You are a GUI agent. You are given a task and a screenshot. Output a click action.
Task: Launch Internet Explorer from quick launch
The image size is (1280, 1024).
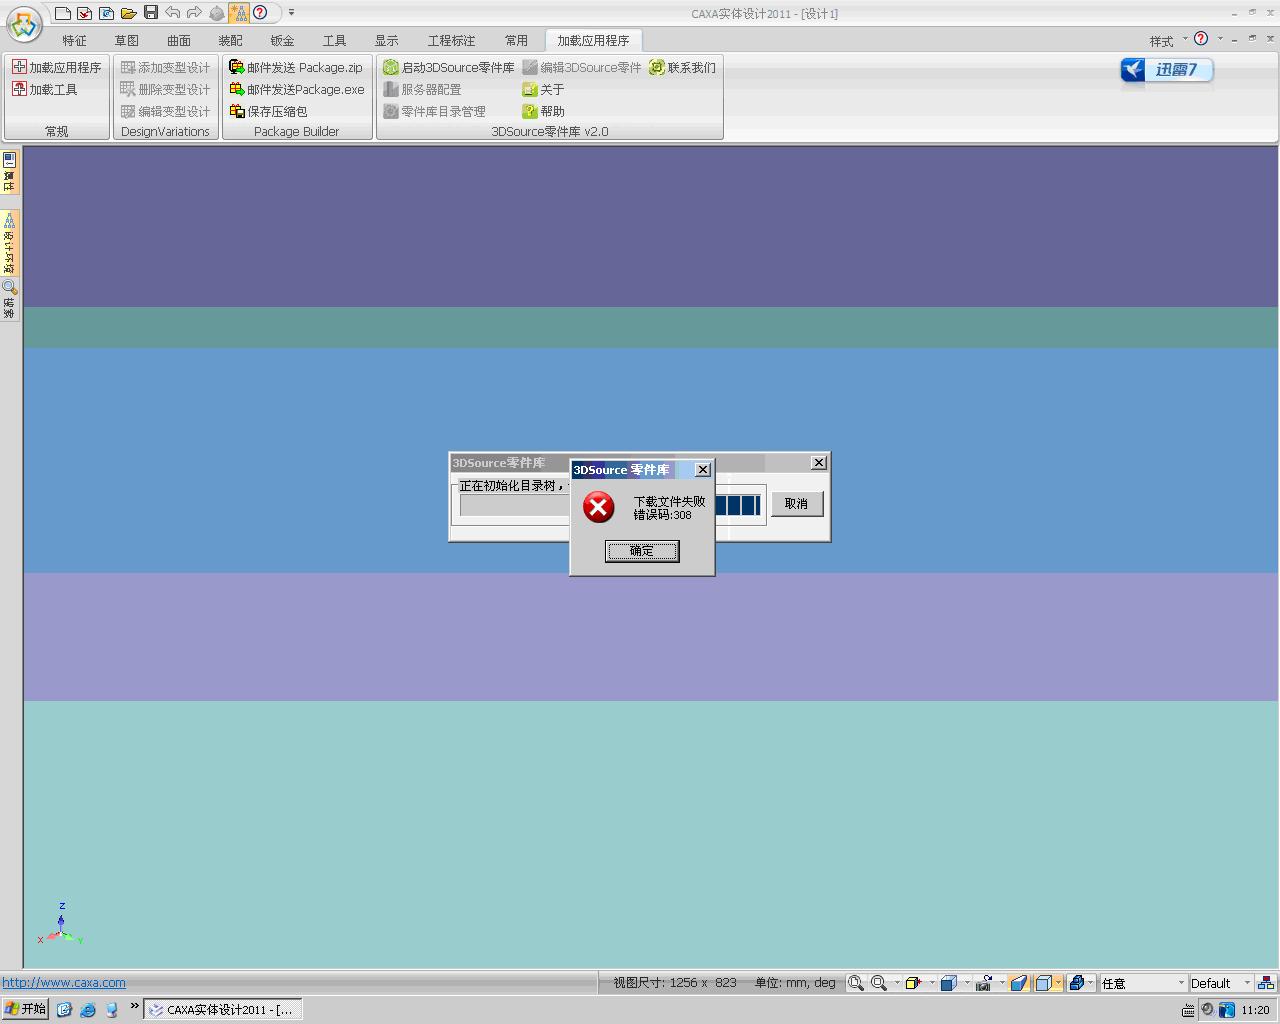point(88,1010)
